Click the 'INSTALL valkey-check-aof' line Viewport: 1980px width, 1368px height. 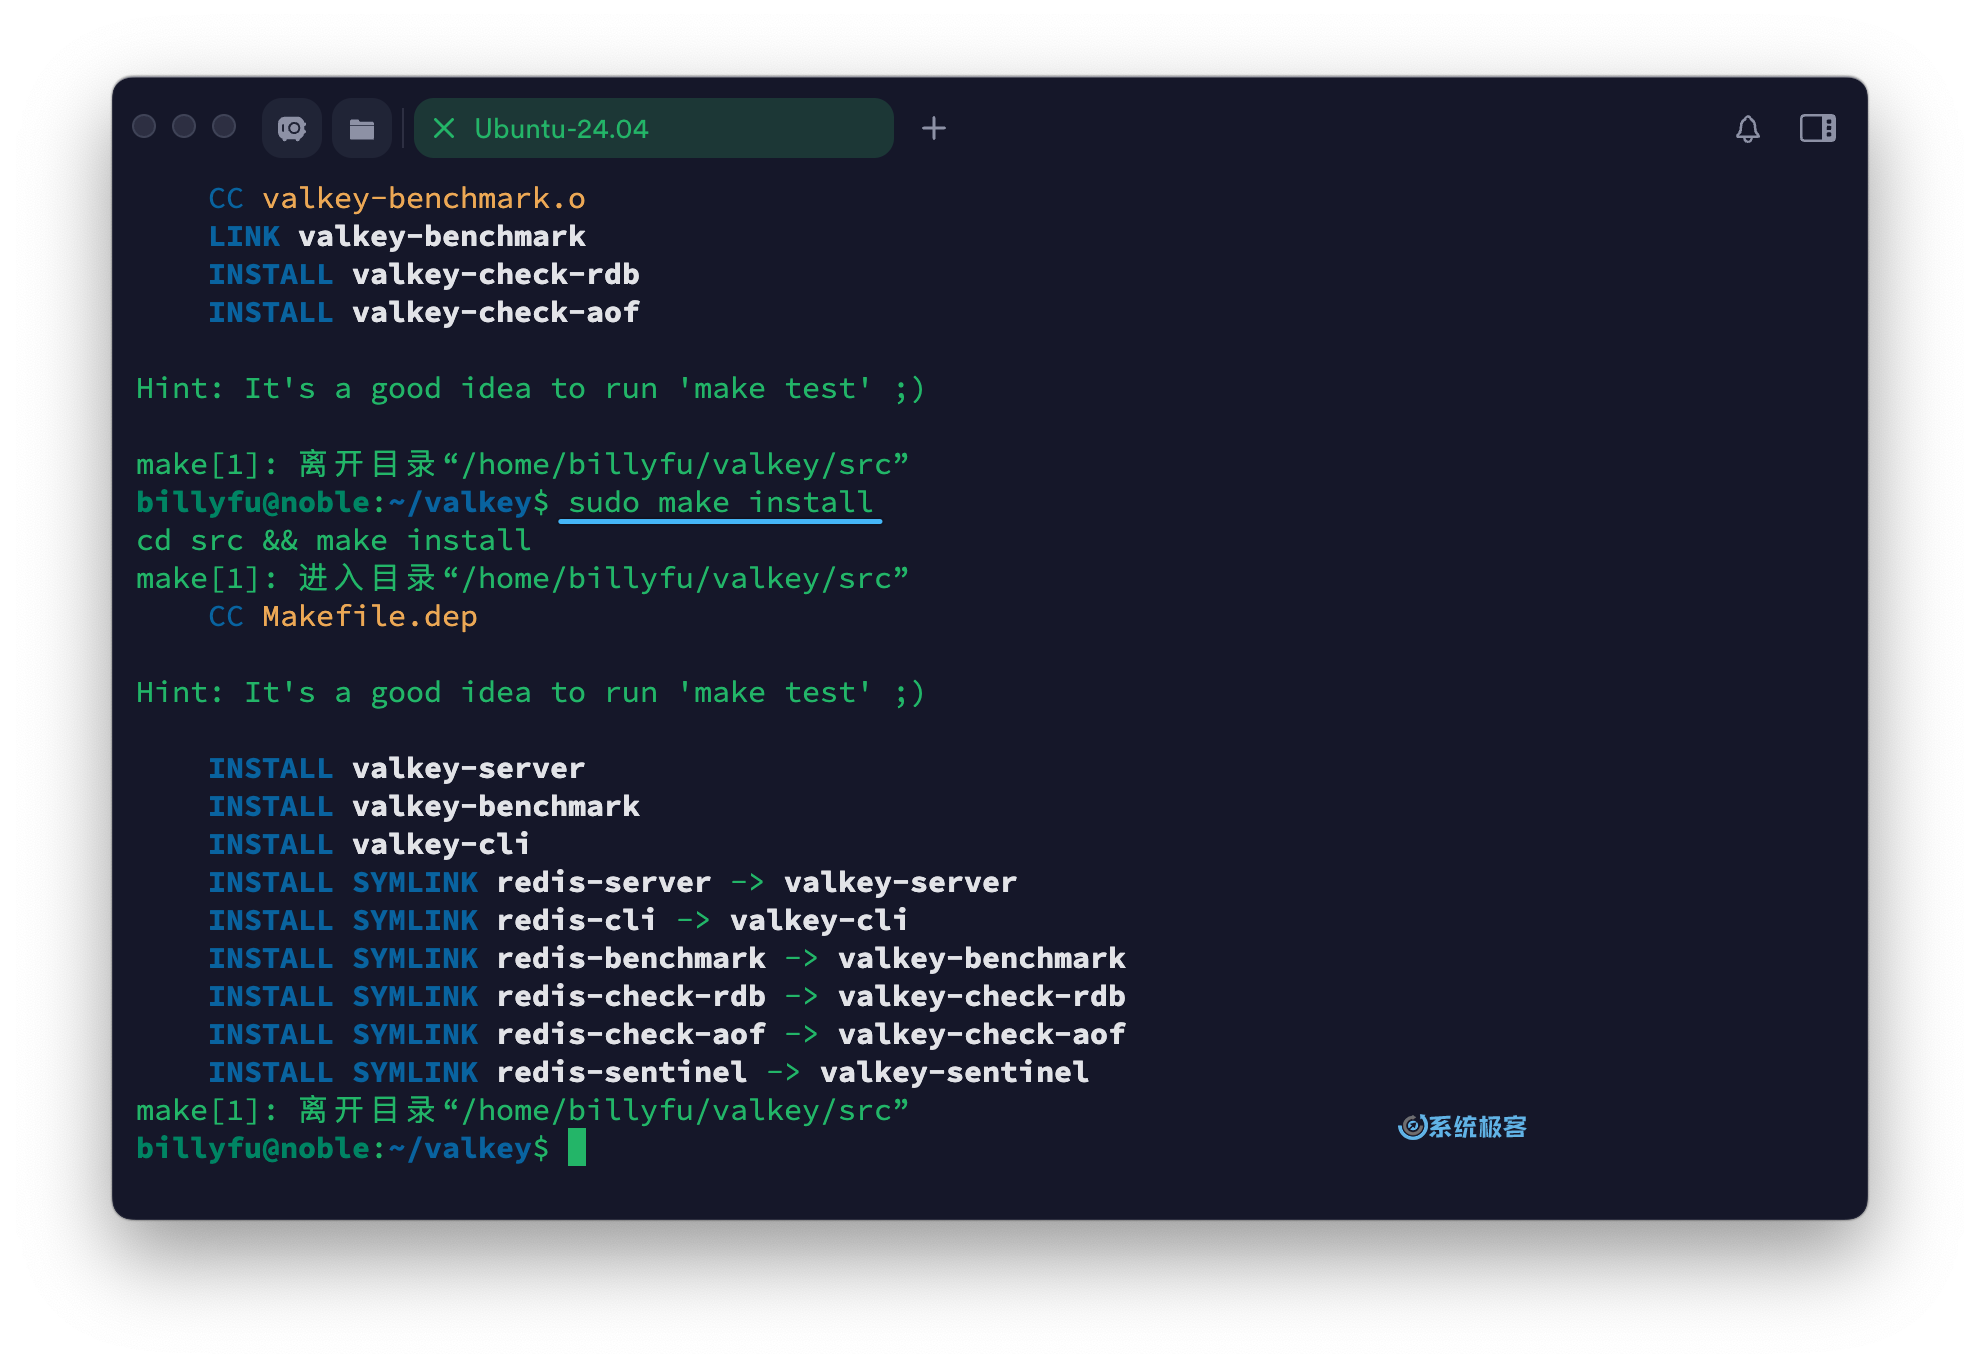[424, 312]
